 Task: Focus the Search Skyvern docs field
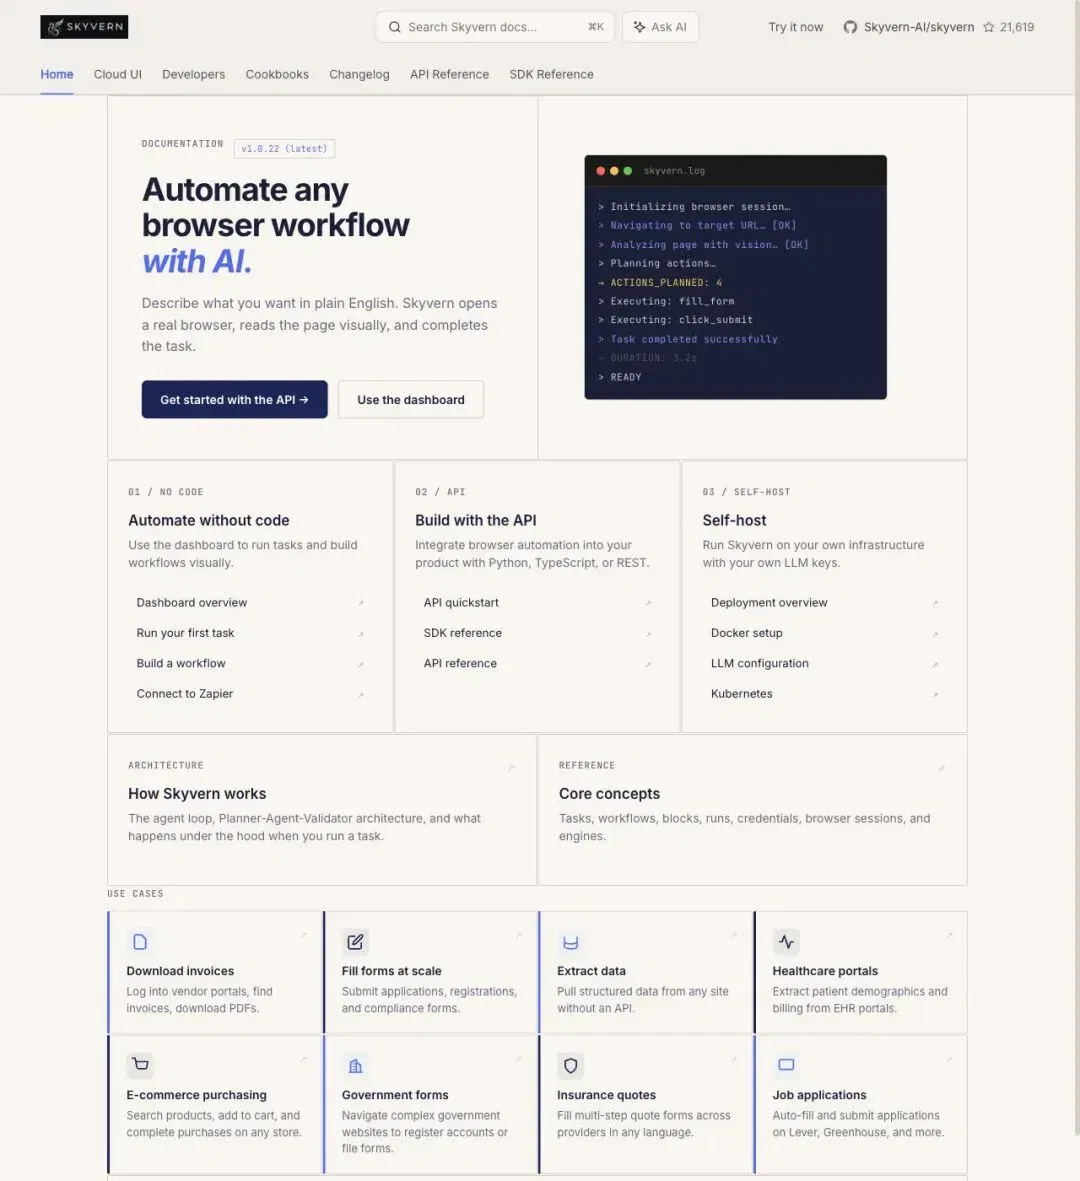click(x=495, y=27)
